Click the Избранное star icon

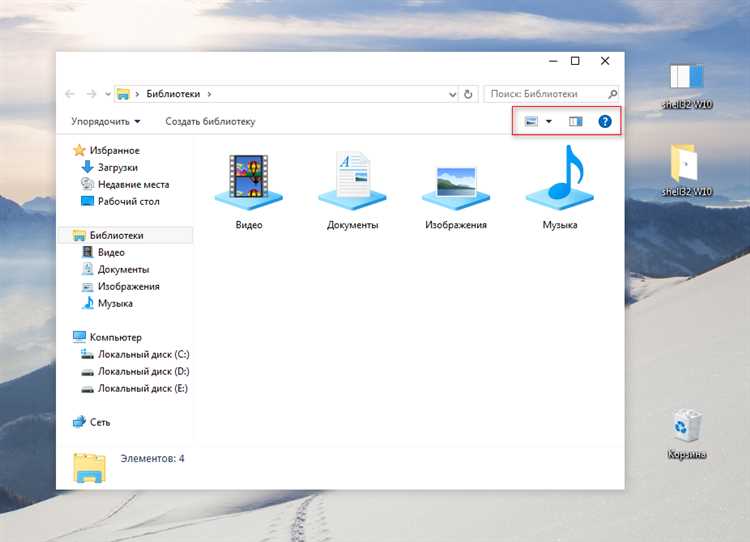[79, 150]
